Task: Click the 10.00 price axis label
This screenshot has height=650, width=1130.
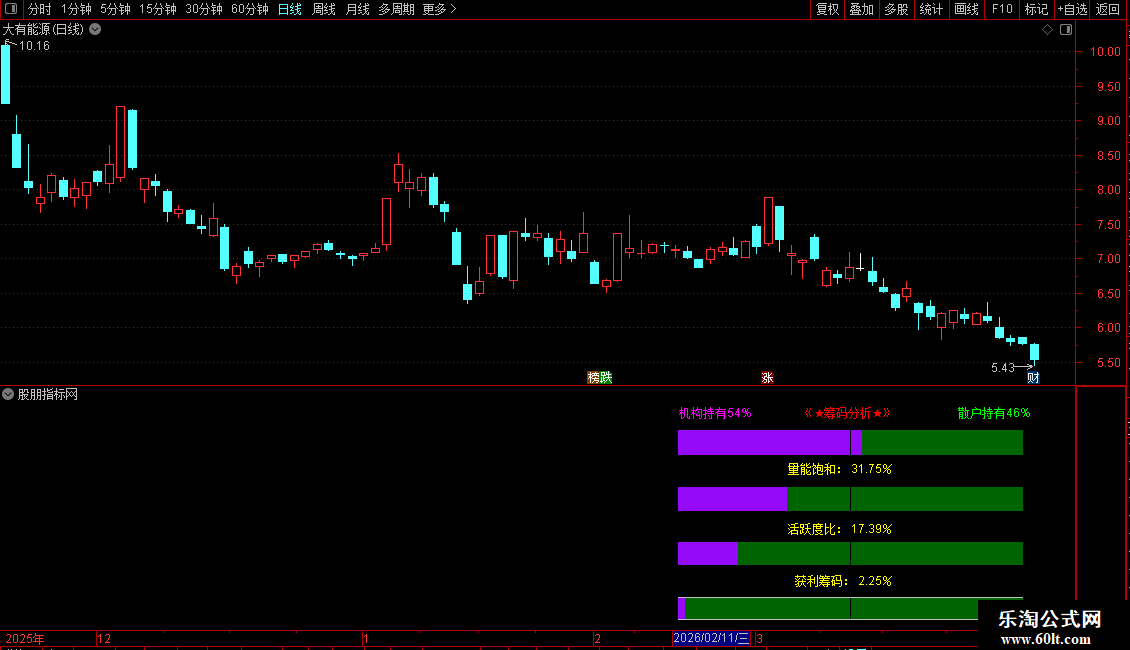Action: (x=1105, y=52)
